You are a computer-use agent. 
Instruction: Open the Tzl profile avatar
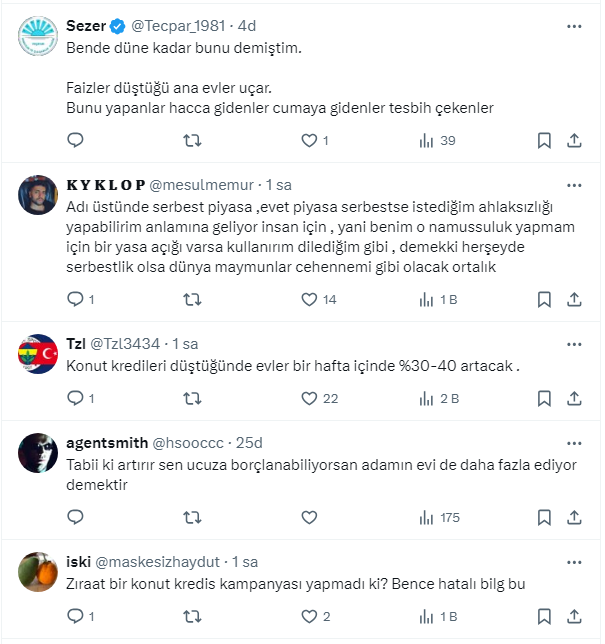(x=38, y=352)
